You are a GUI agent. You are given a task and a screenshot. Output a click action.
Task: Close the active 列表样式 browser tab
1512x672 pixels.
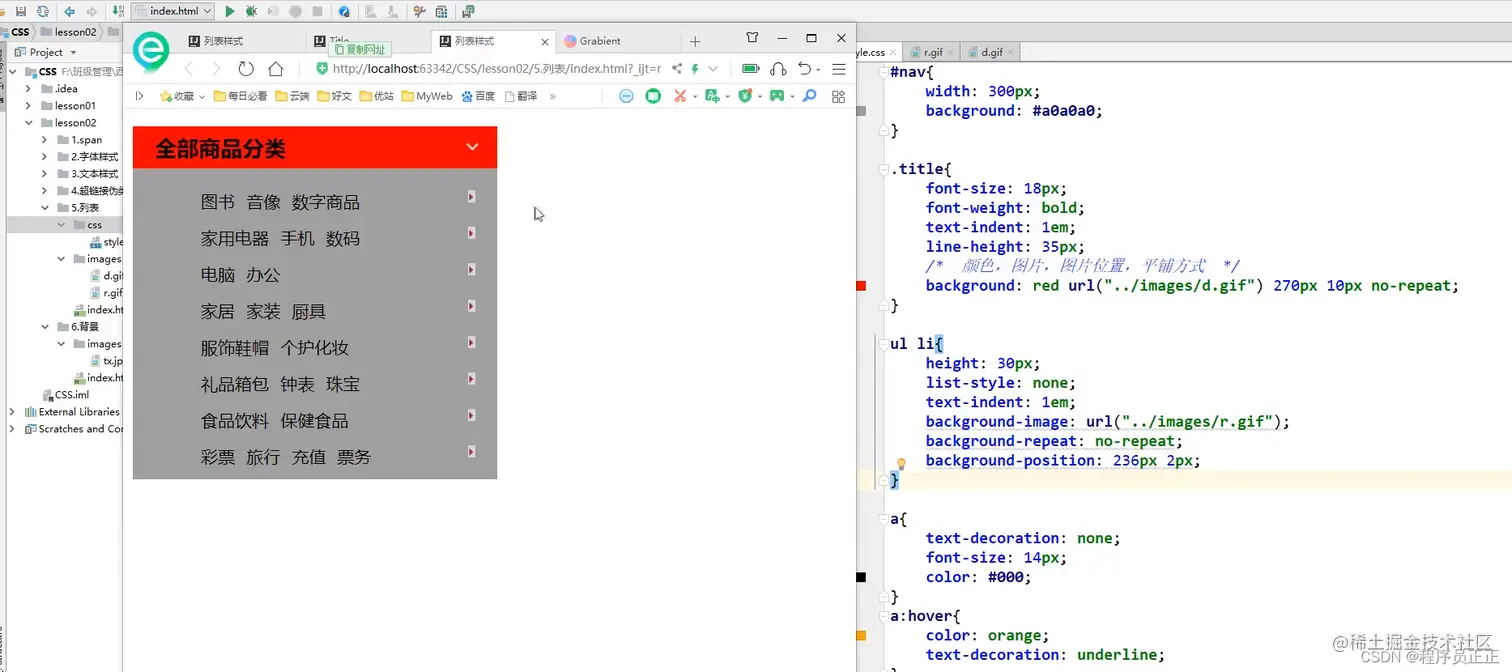click(545, 42)
